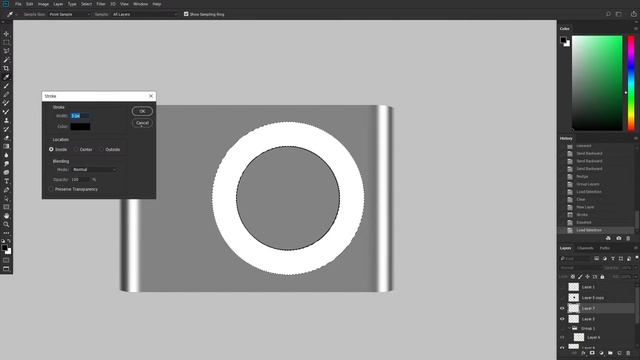Delete current state in History panel
This screenshot has width=640, height=360.
[x=628, y=238]
